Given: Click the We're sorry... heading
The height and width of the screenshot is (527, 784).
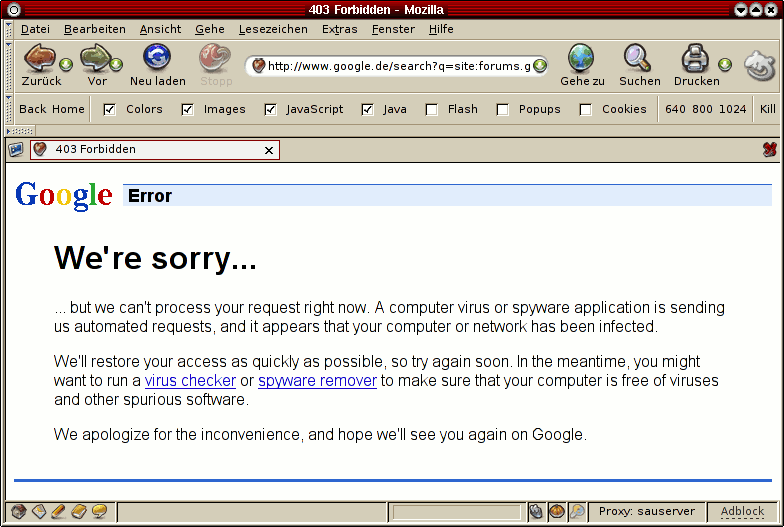Looking at the screenshot, I should 155,258.
